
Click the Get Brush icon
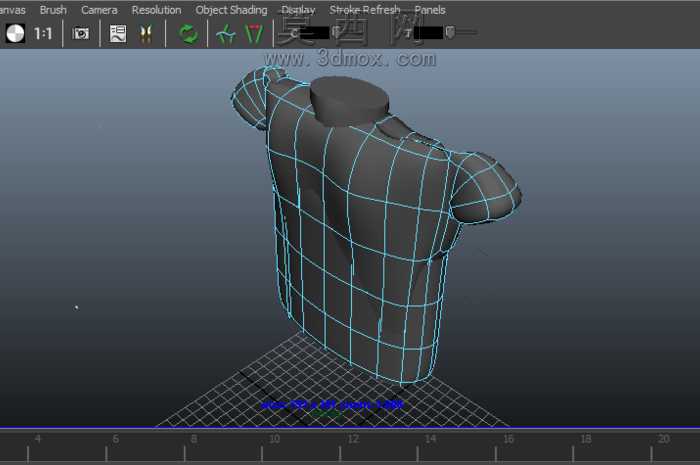(146, 33)
